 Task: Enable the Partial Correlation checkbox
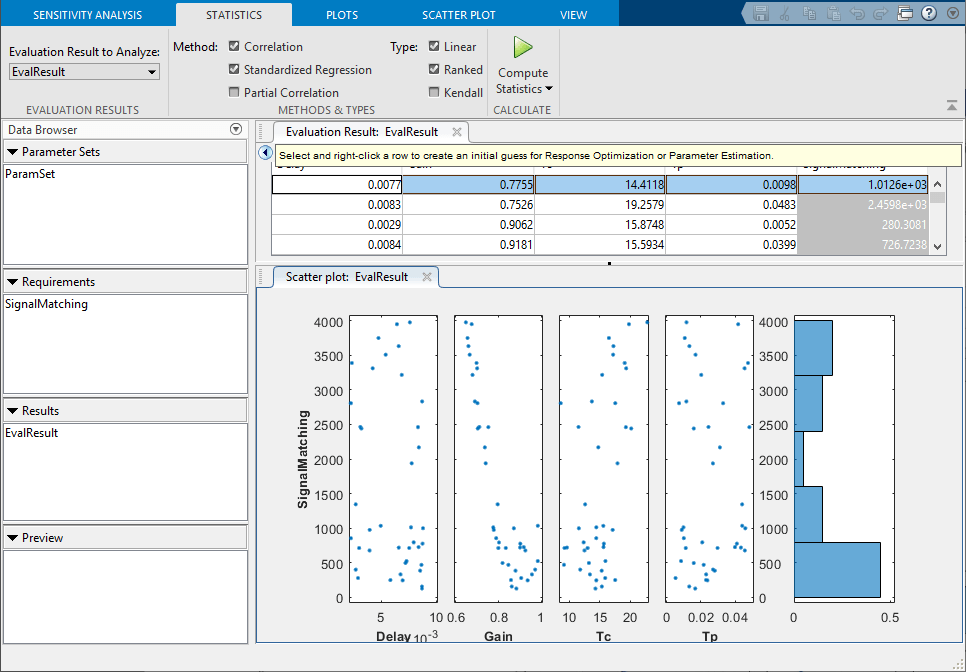[x=234, y=93]
